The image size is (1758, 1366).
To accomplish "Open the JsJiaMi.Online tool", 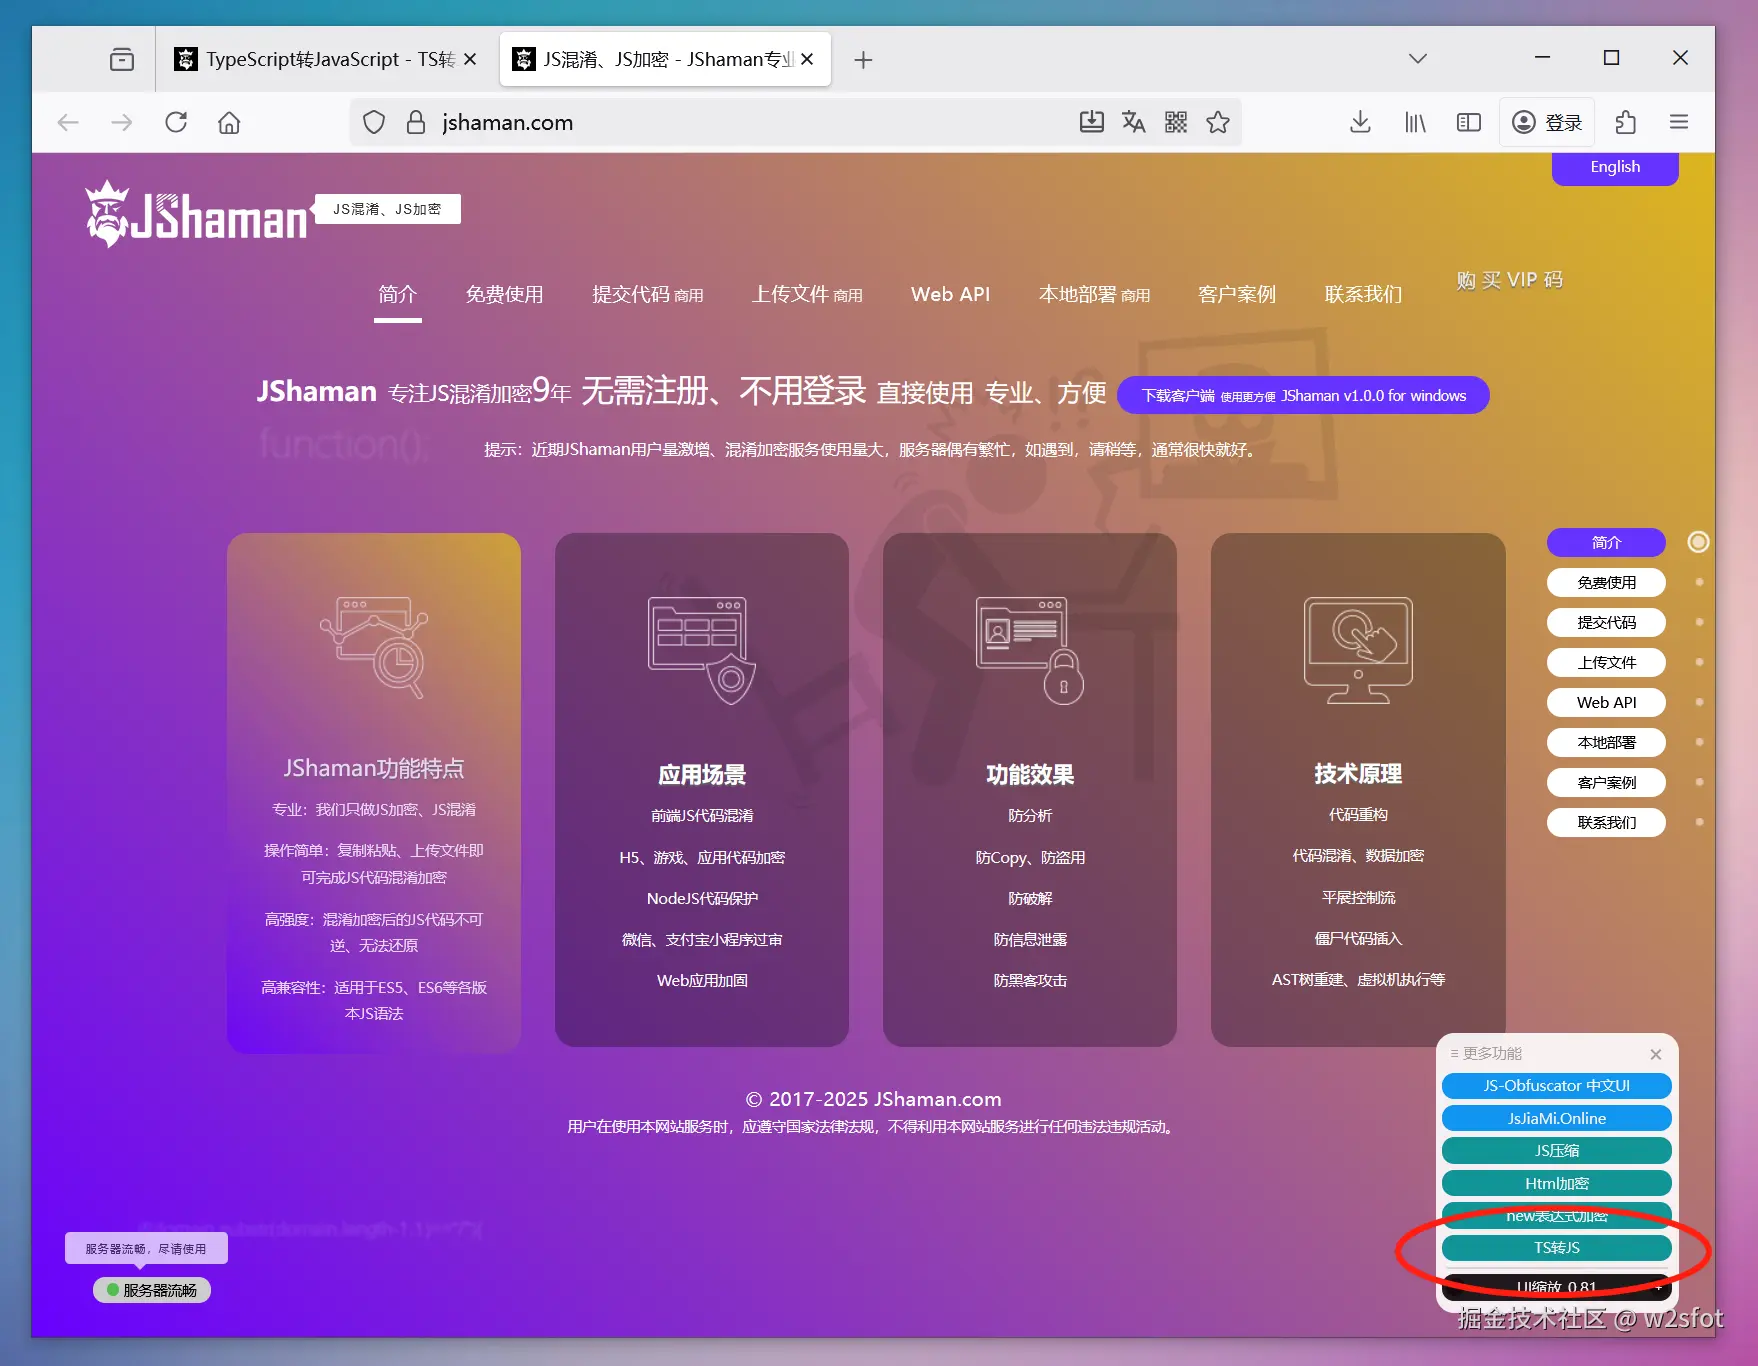I will pyautogui.click(x=1556, y=1119).
